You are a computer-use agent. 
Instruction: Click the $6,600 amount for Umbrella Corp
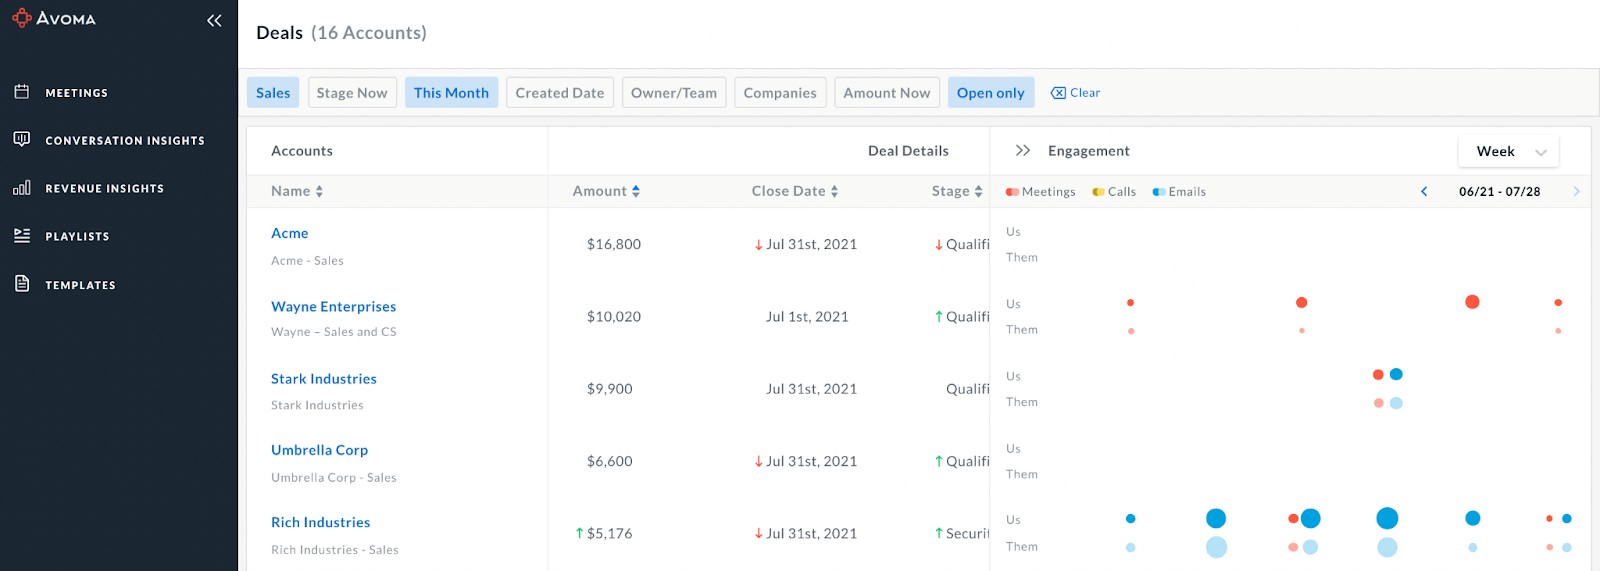pos(610,461)
